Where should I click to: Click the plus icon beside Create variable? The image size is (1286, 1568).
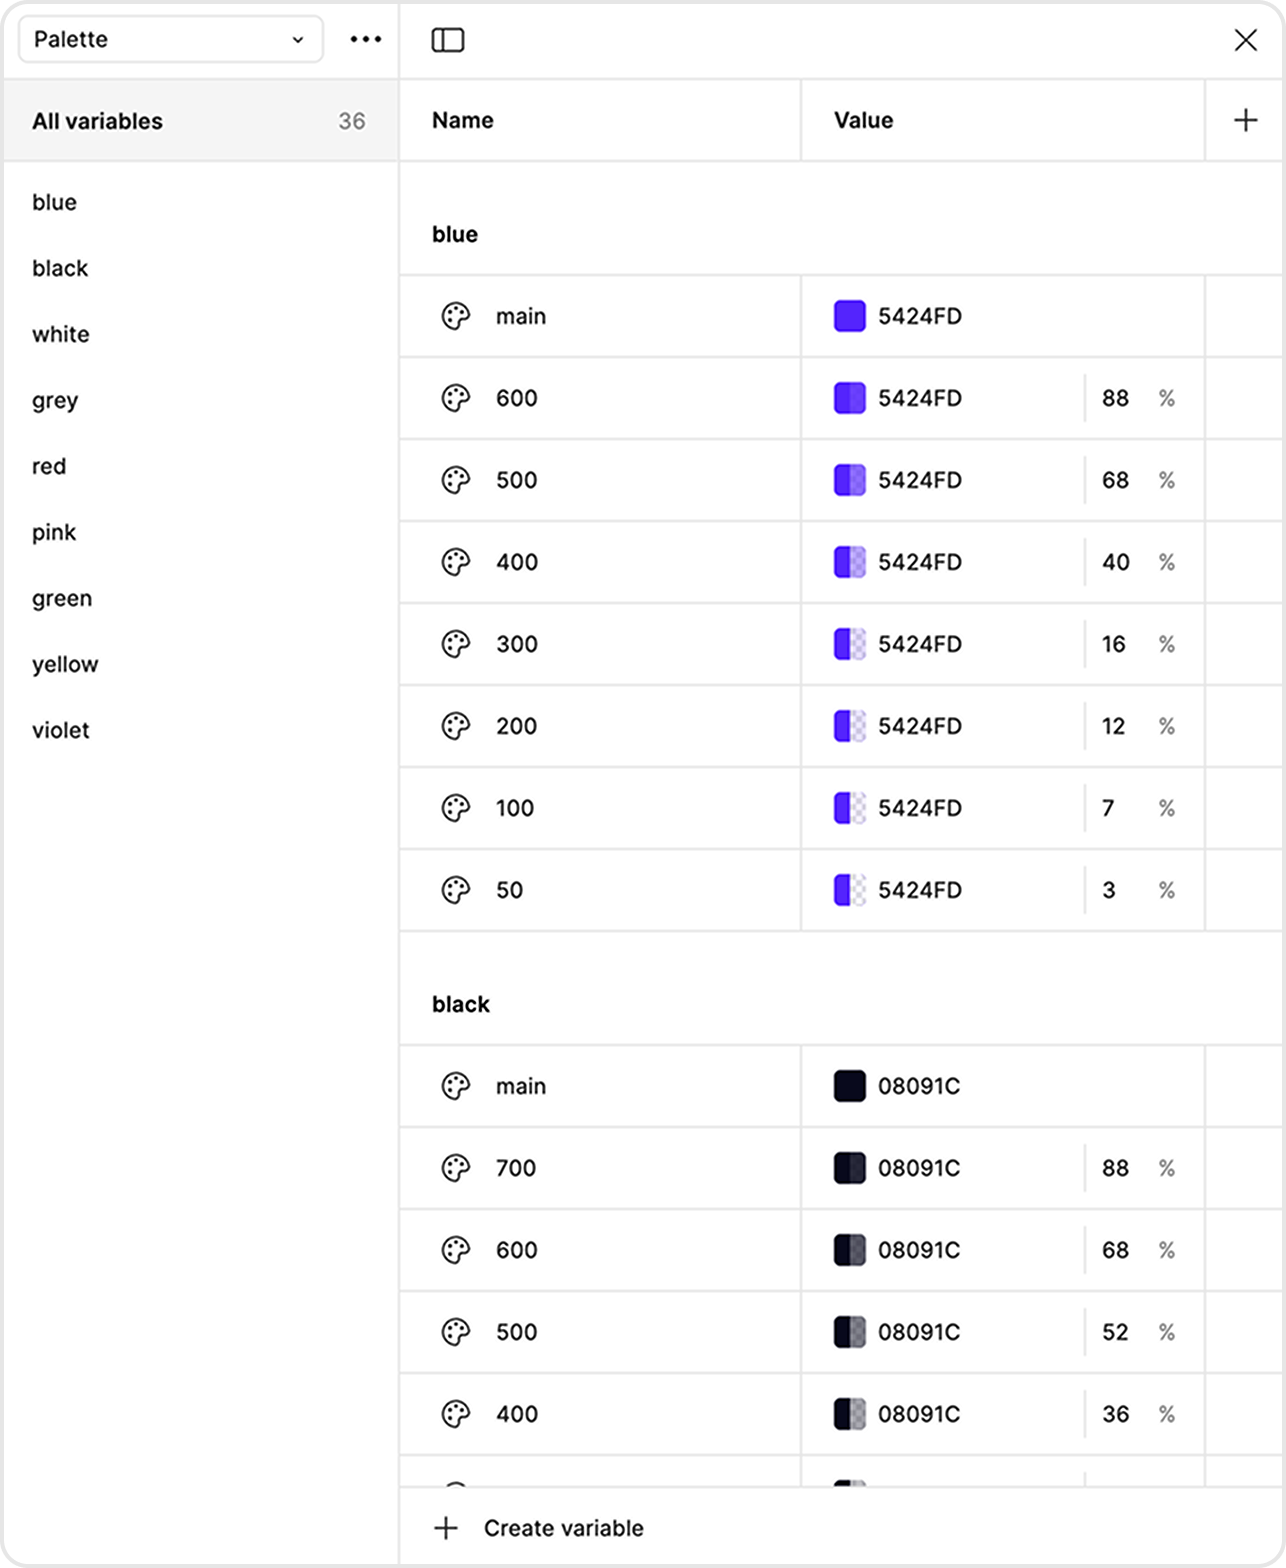(446, 1528)
